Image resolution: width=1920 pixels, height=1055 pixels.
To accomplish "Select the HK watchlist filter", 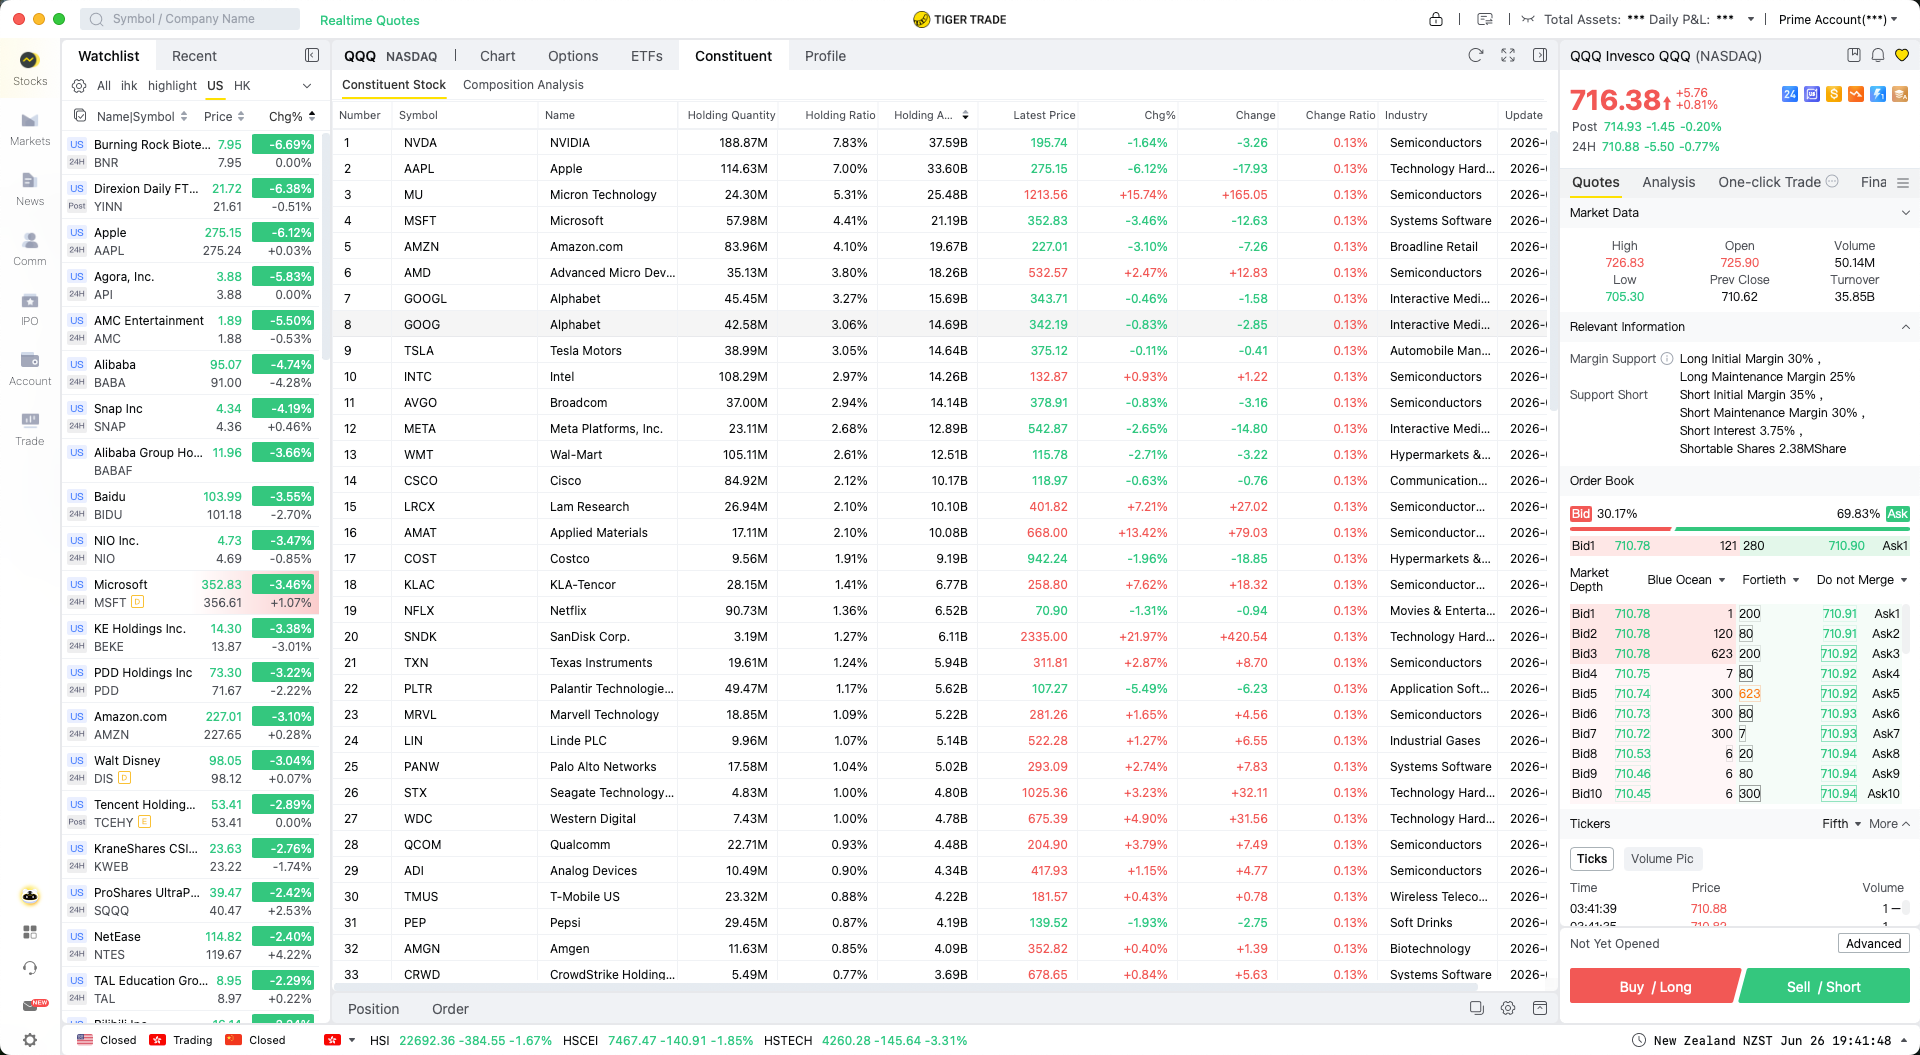I will point(242,86).
